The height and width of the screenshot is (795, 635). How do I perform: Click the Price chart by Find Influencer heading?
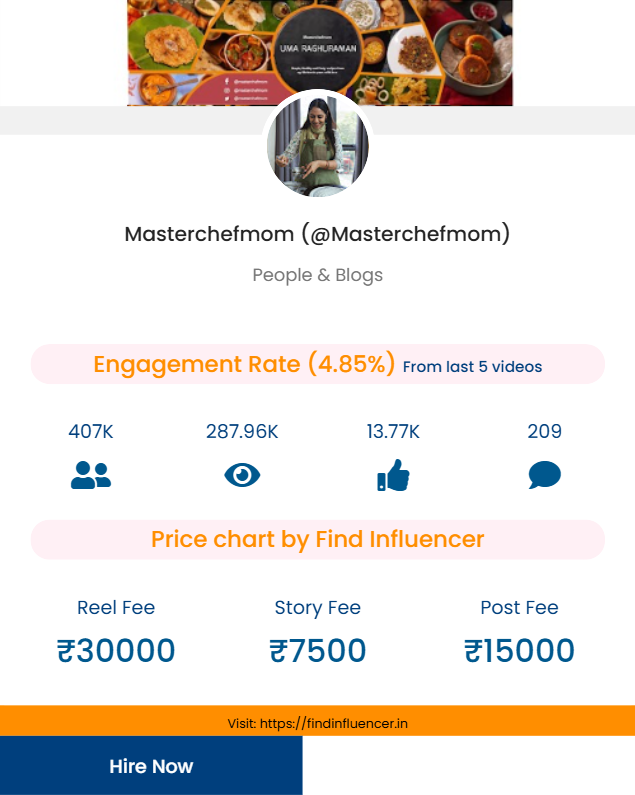click(317, 540)
